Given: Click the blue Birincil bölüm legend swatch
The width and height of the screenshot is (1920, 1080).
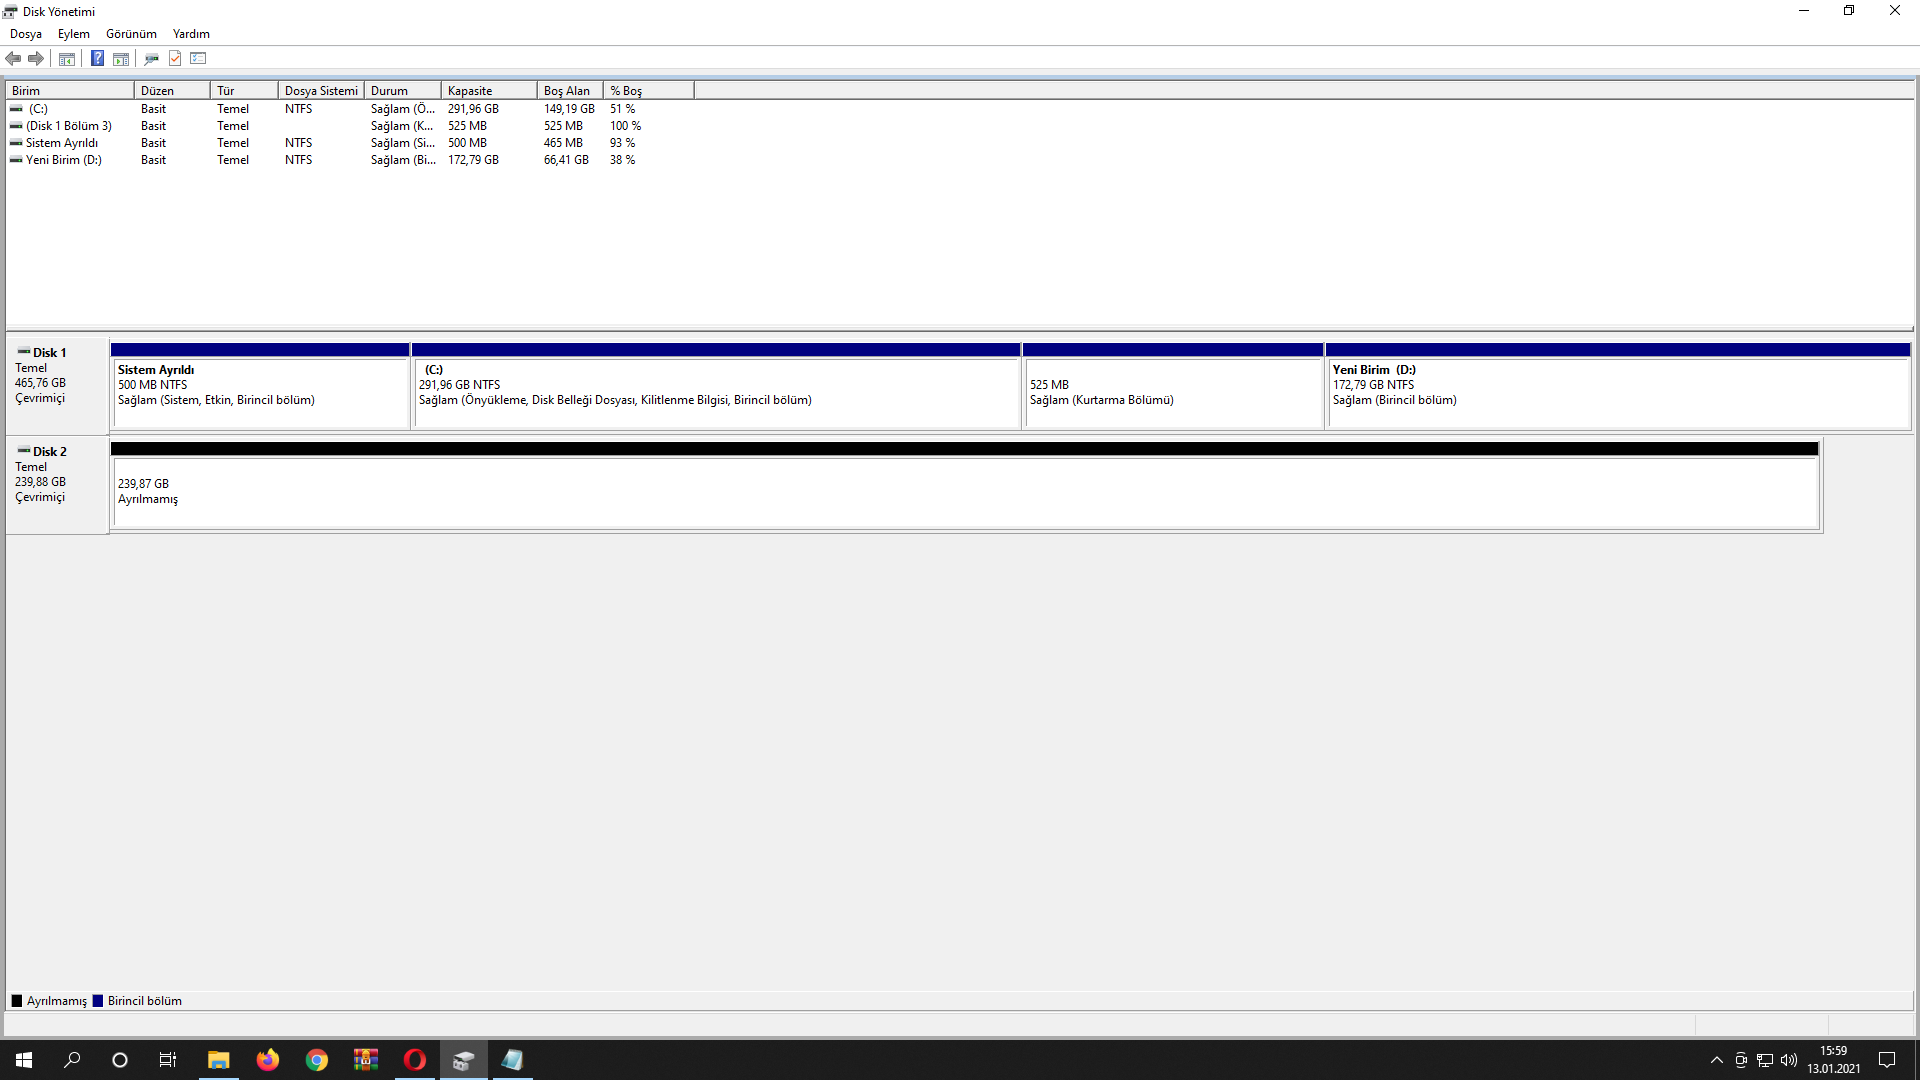Looking at the screenshot, I should (98, 1001).
